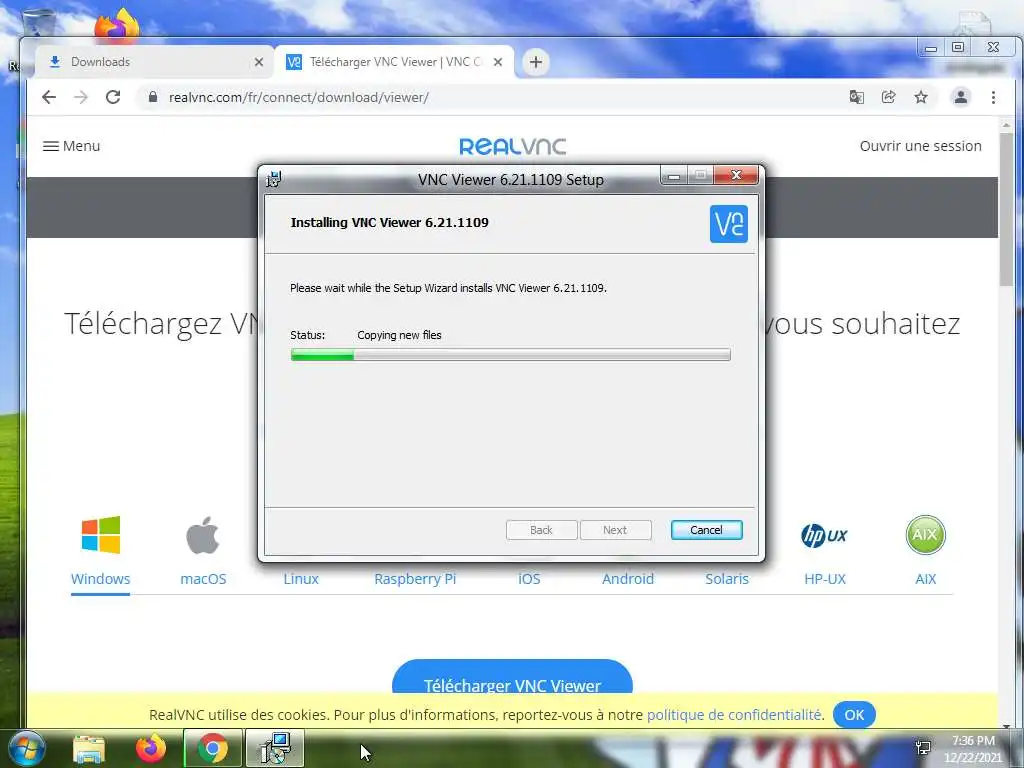Open Firefox from the taskbar
The height and width of the screenshot is (768, 1024).
click(151, 748)
